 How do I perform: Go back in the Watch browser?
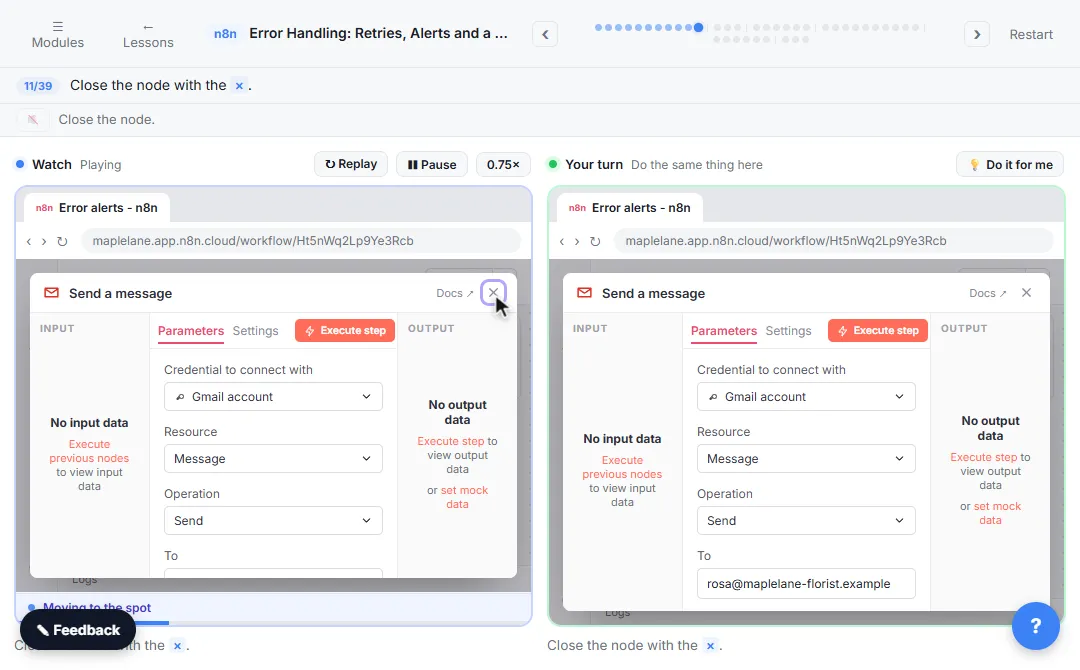pyautogui.click(x=28, y=241)
